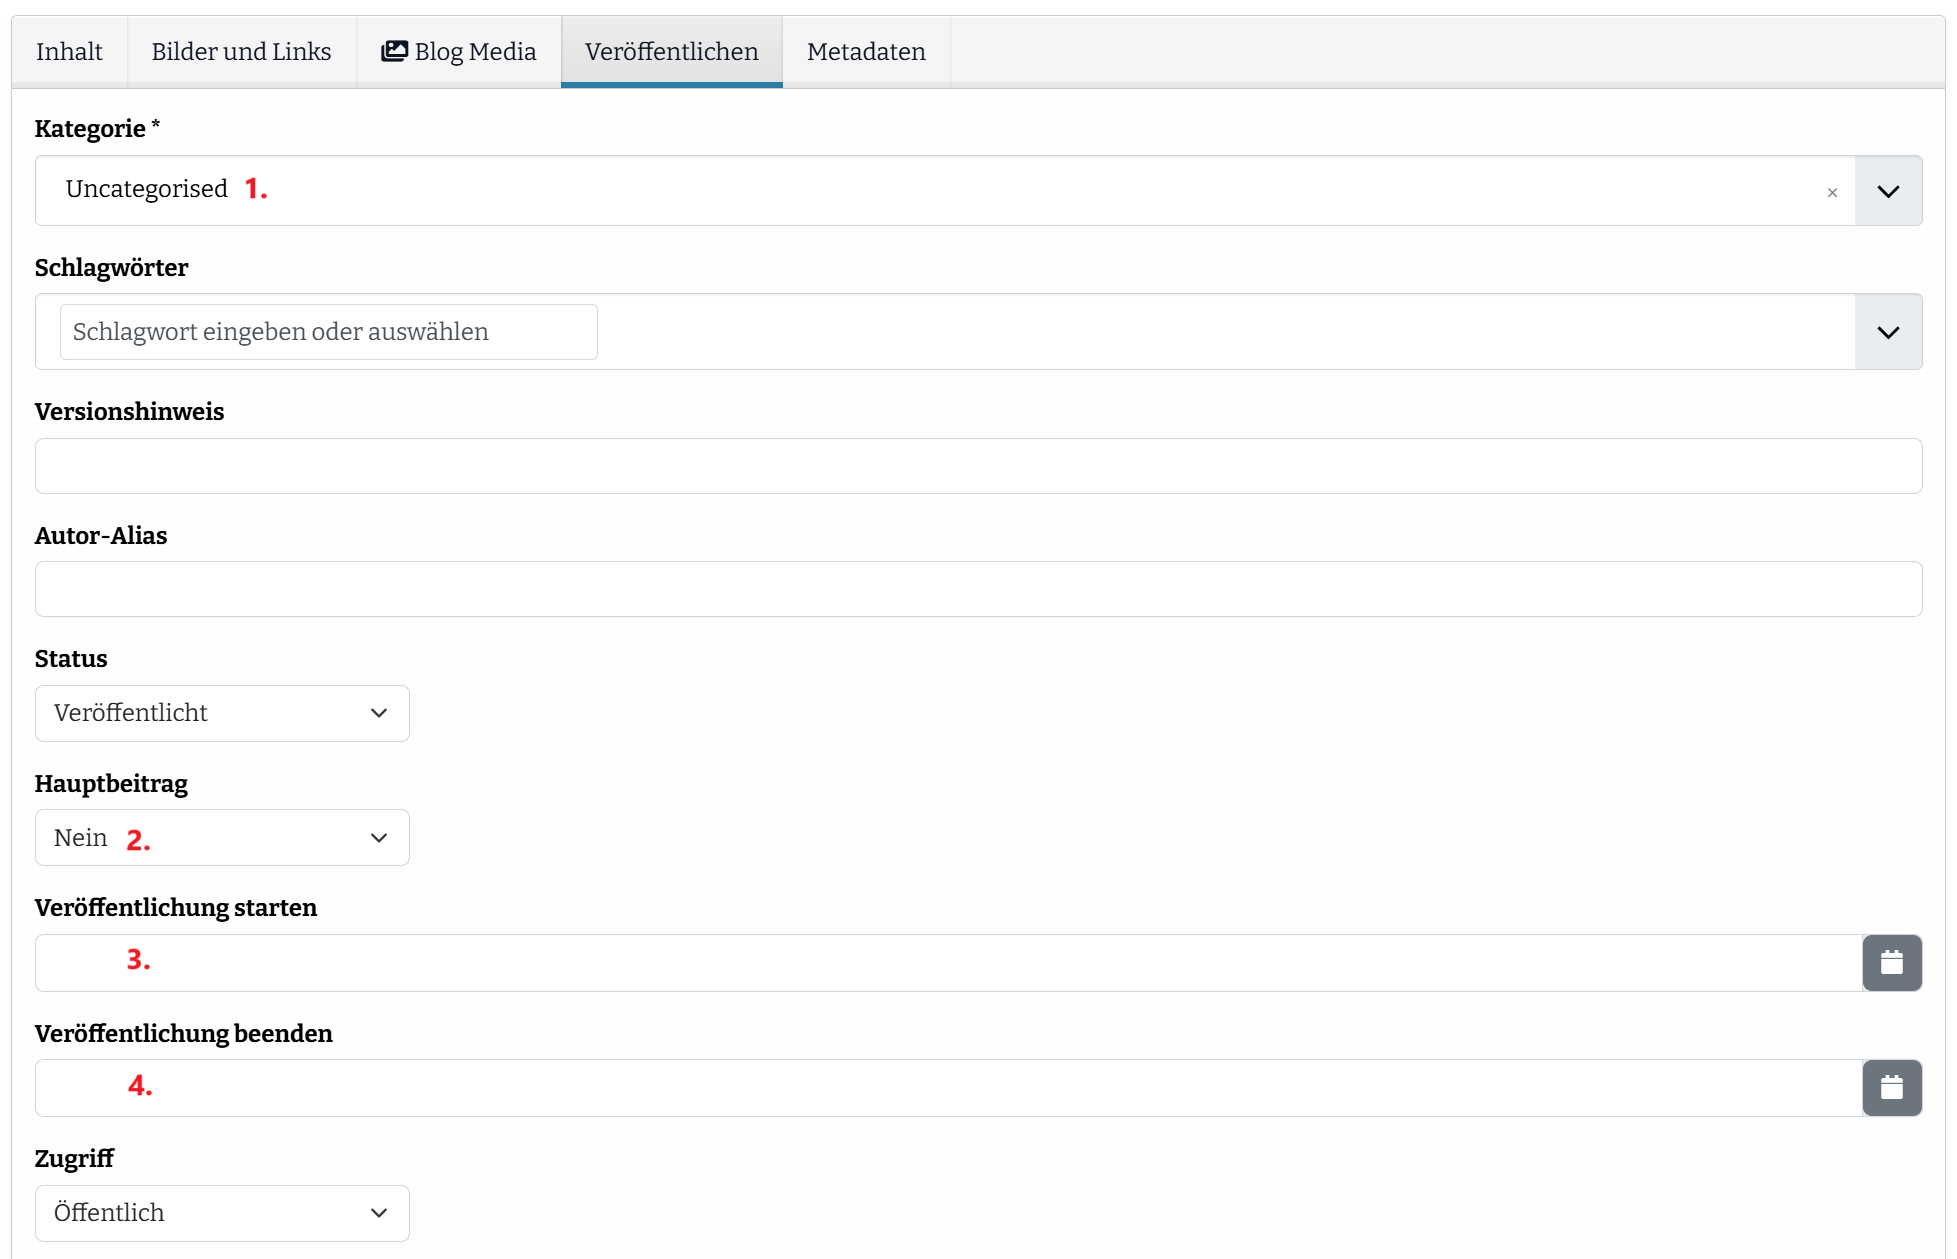Open the Hauptbeitrag dropdown

pos(222,838)
